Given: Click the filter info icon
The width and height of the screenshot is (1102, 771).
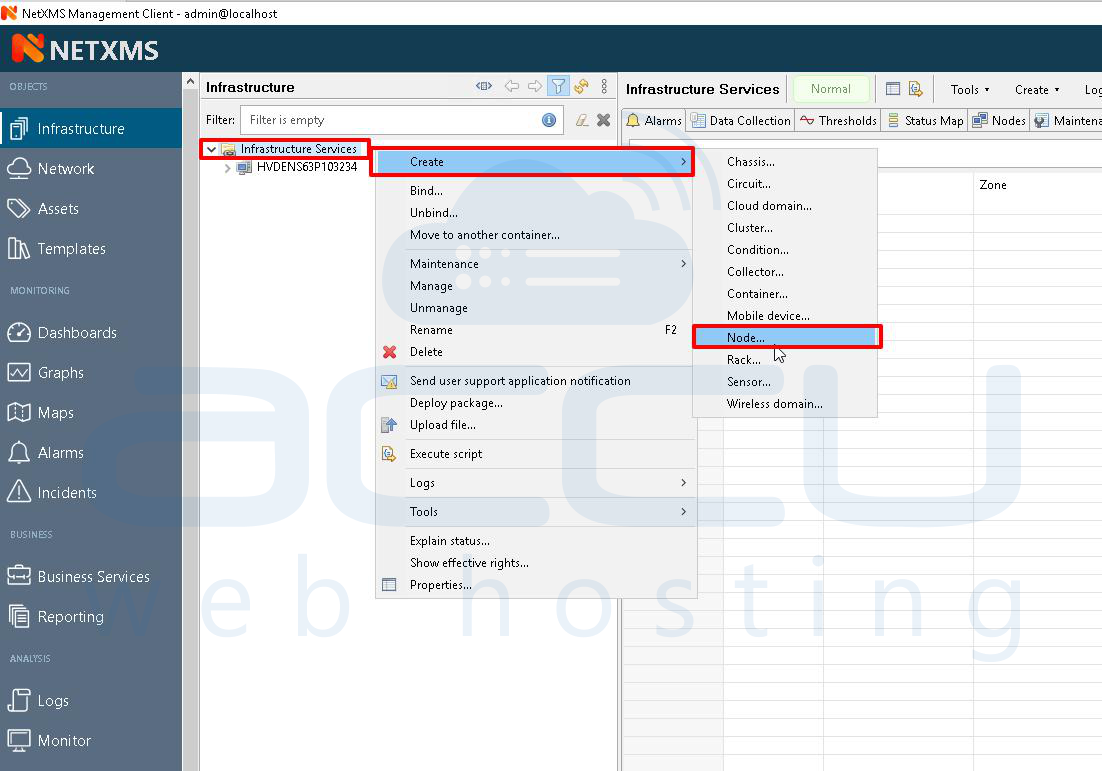Looking at the screenshot, I should click(x=549, y=120).
